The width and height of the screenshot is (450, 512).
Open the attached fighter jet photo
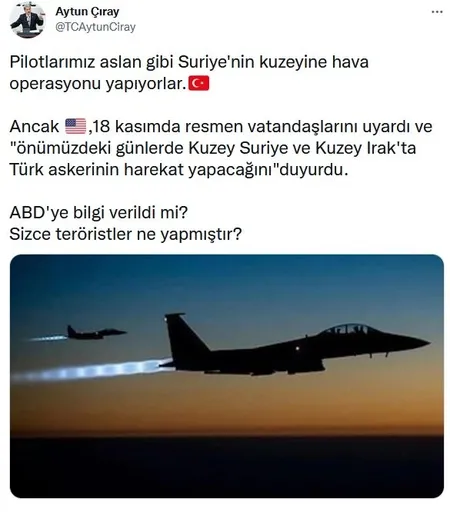[x=227, y=376]
